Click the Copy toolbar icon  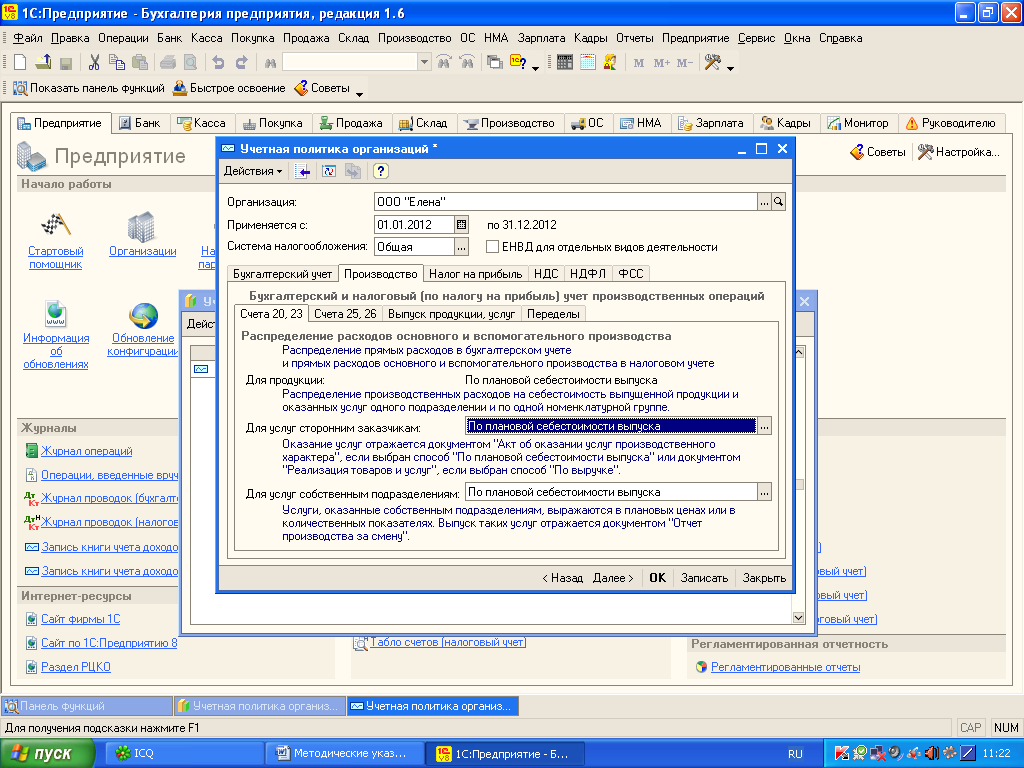click(117, 63)
